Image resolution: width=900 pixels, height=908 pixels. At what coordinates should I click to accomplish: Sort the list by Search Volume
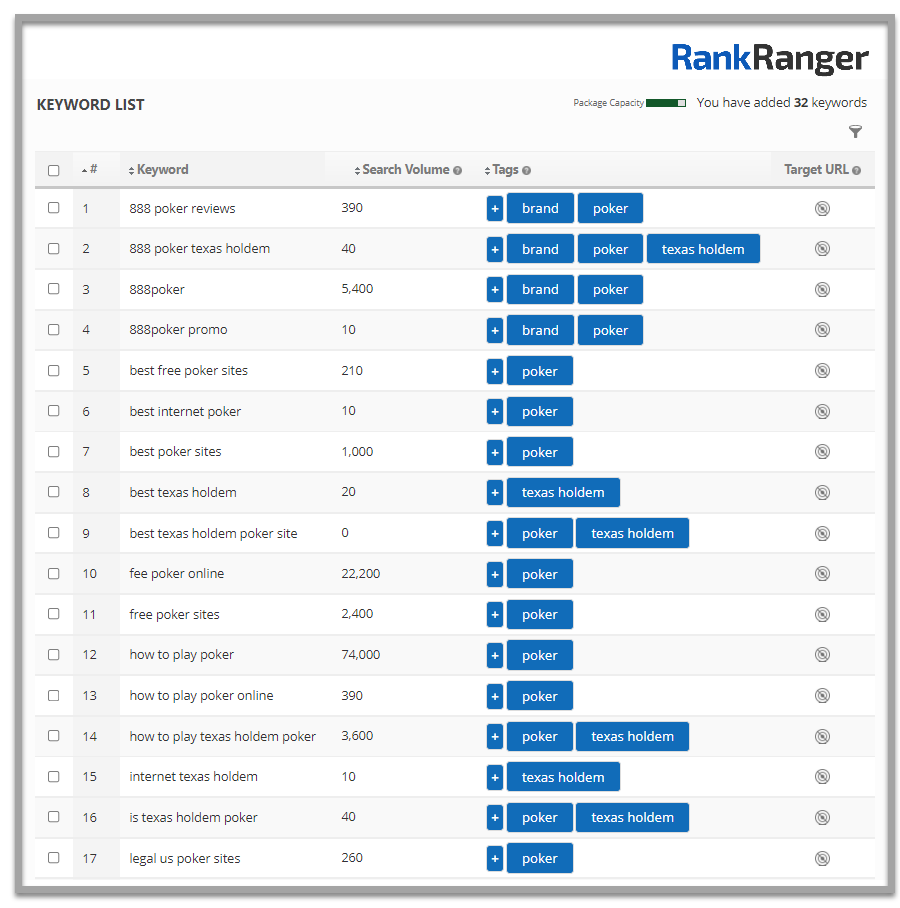coord(402,170)
